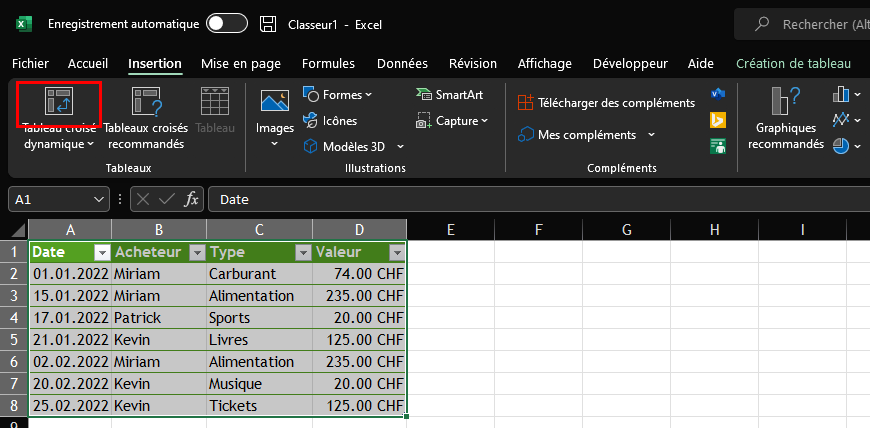Click the Visio Data Visualizer add-in icon

point(717,94)
